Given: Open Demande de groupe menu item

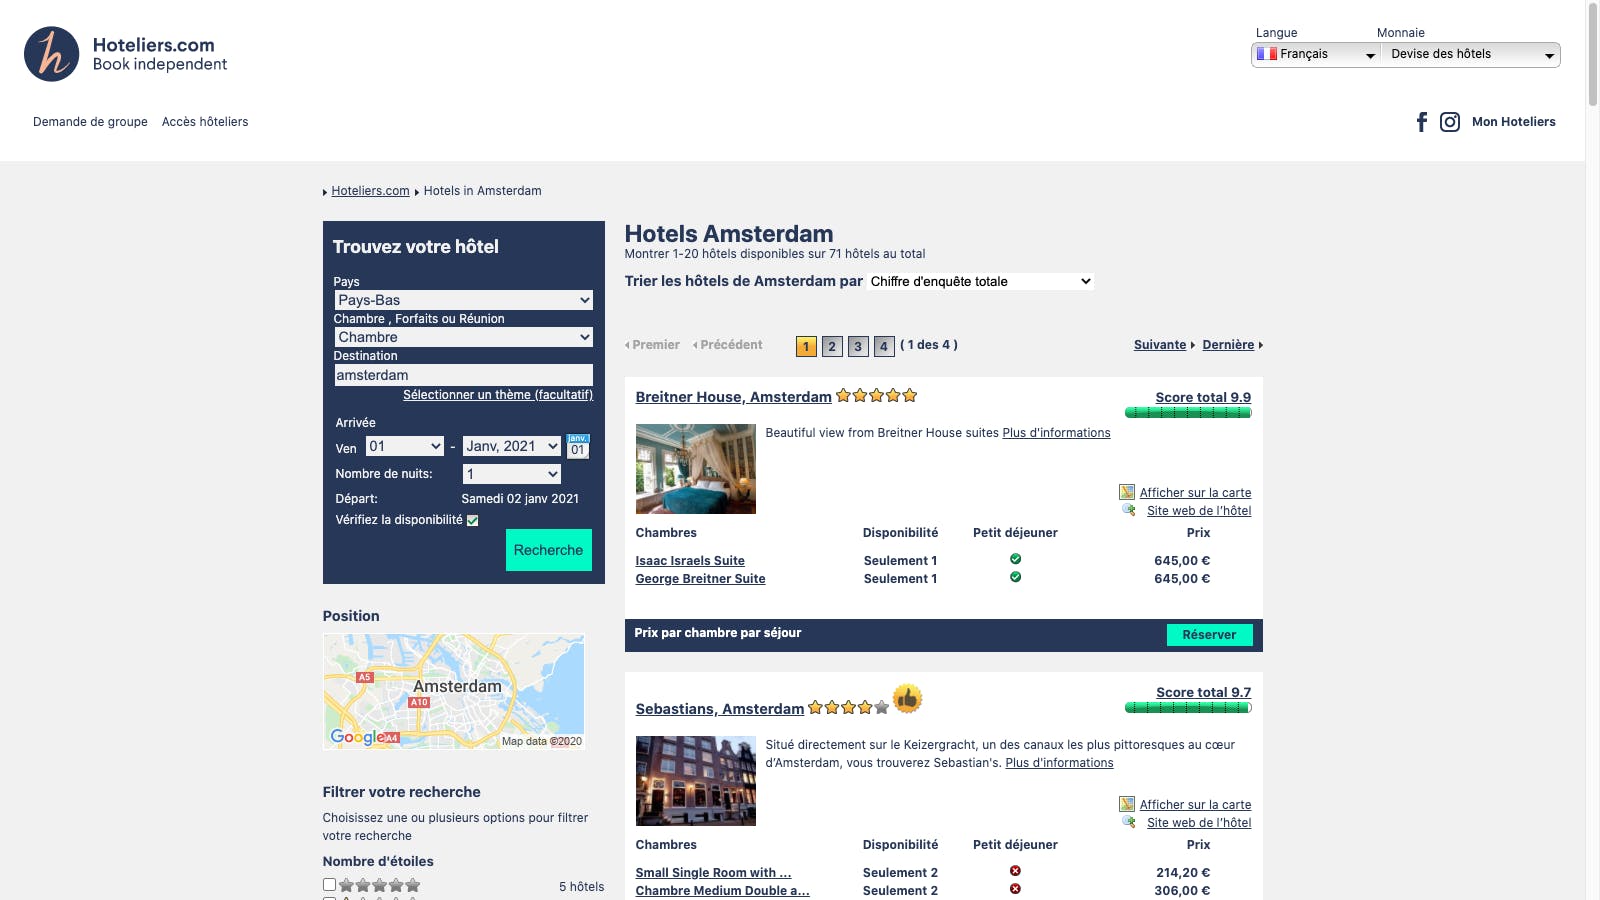Looking at the screenshot, I should 90,122.
